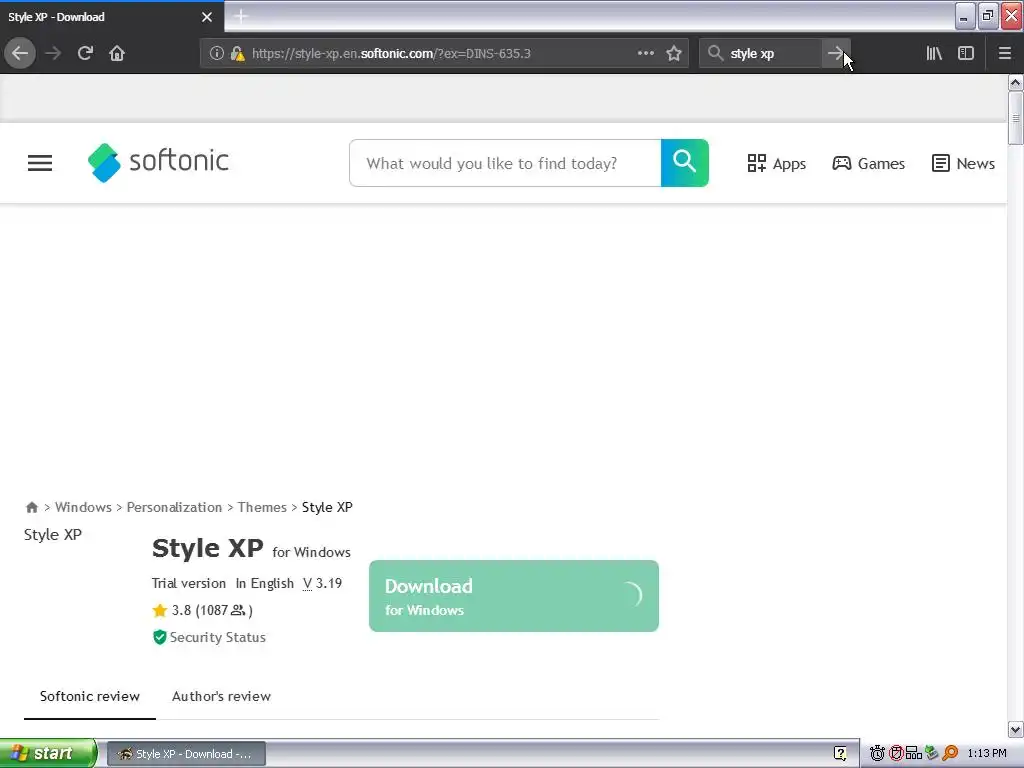Select the 'Style XP - Download' browser tab

pos(112,17)
